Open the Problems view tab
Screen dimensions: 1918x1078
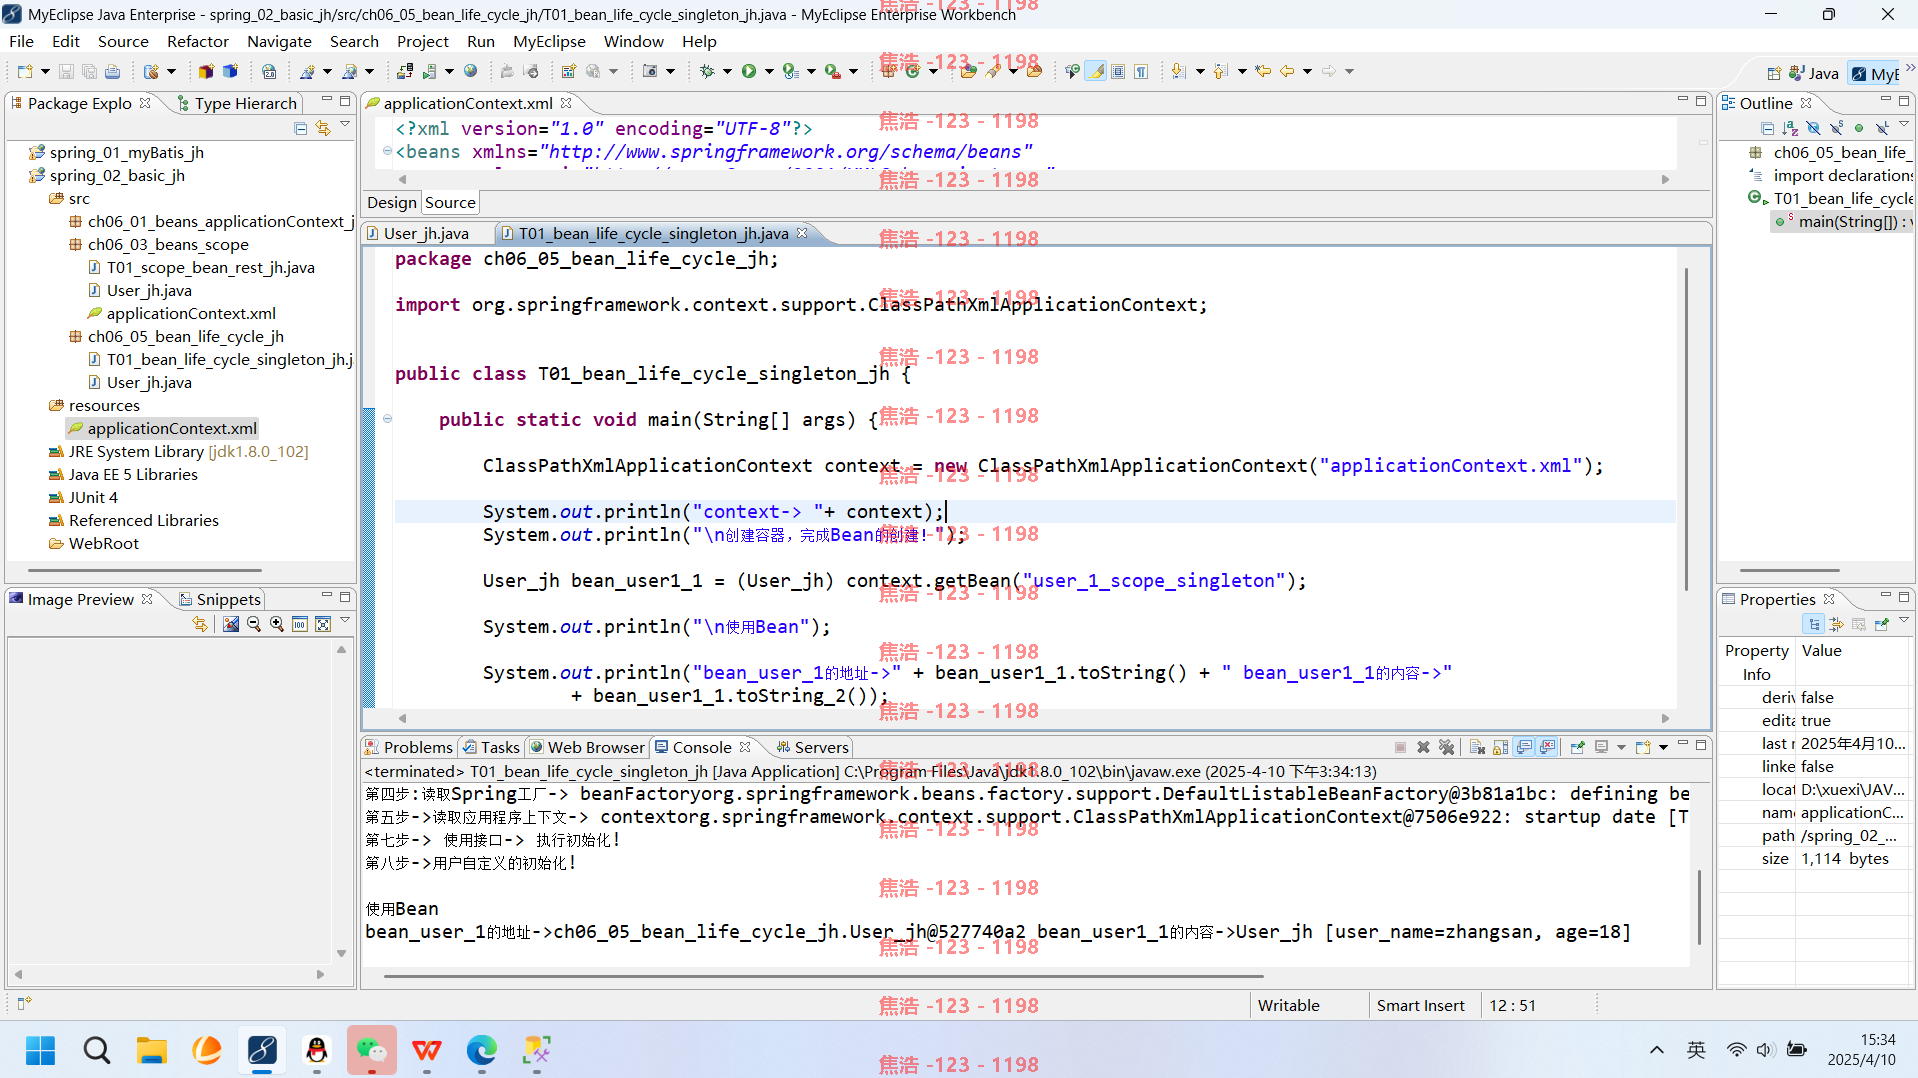[409, 747]
